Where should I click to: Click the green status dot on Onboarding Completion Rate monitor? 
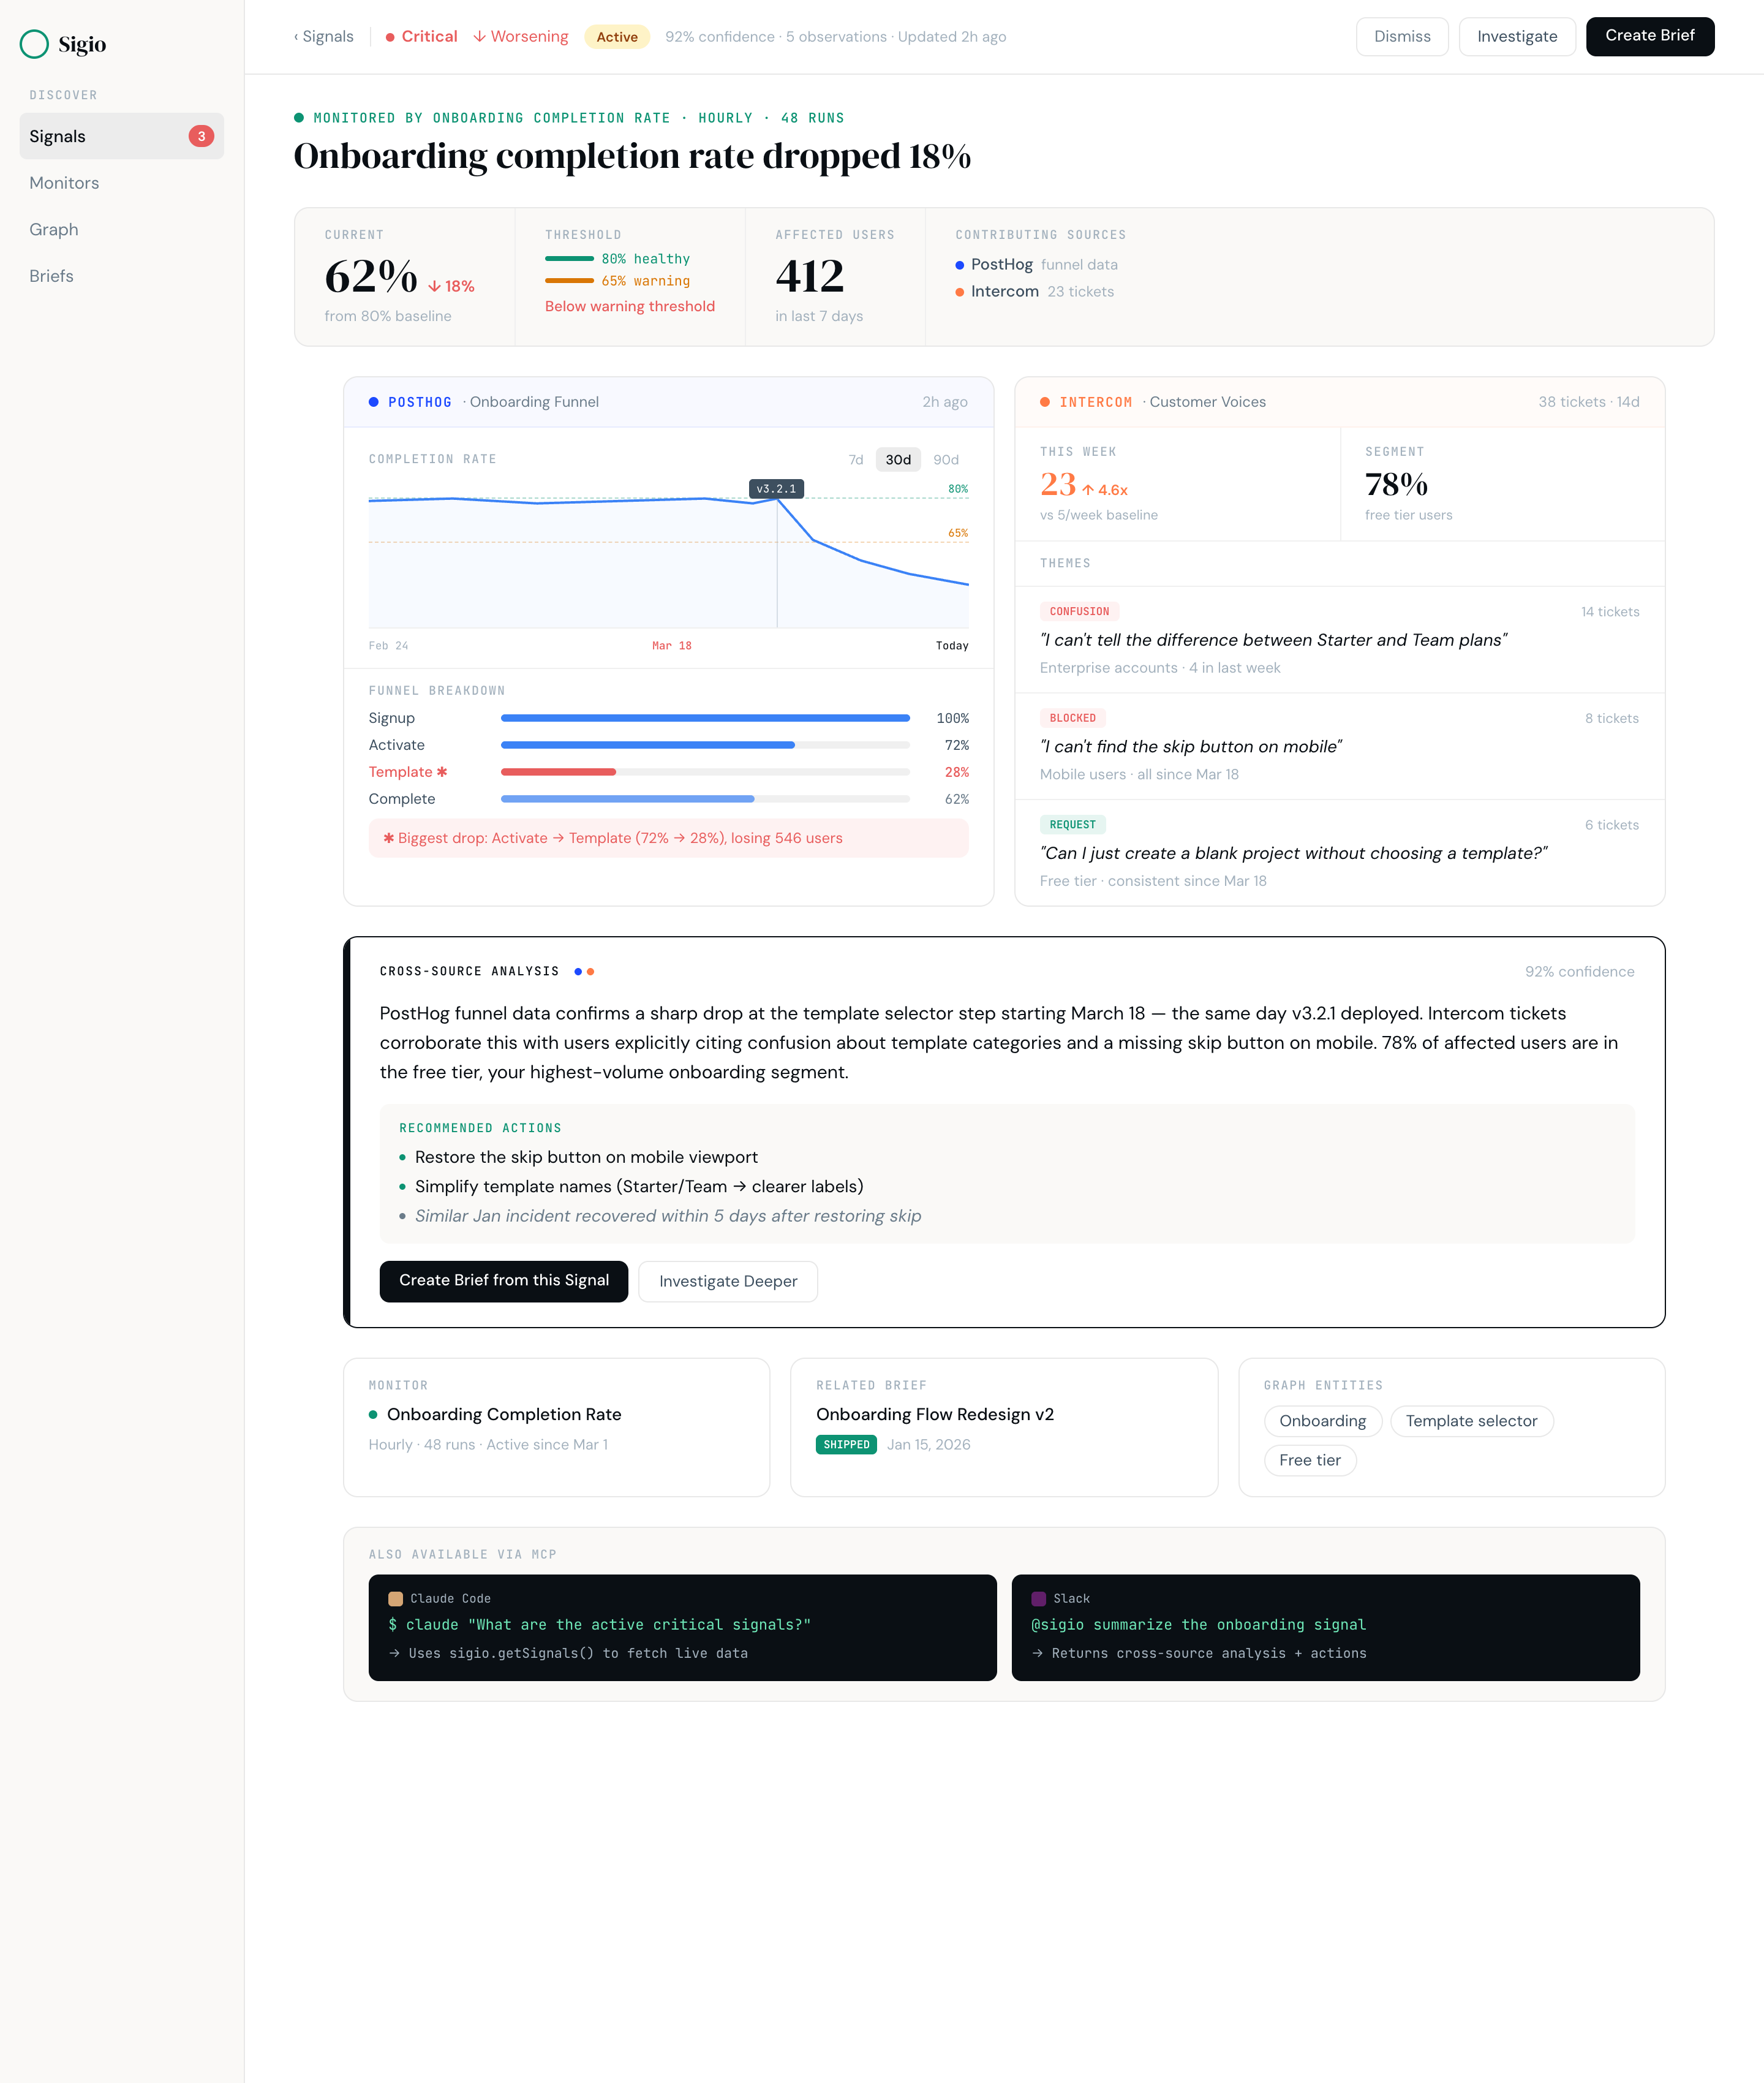[x=374, y=1414]
